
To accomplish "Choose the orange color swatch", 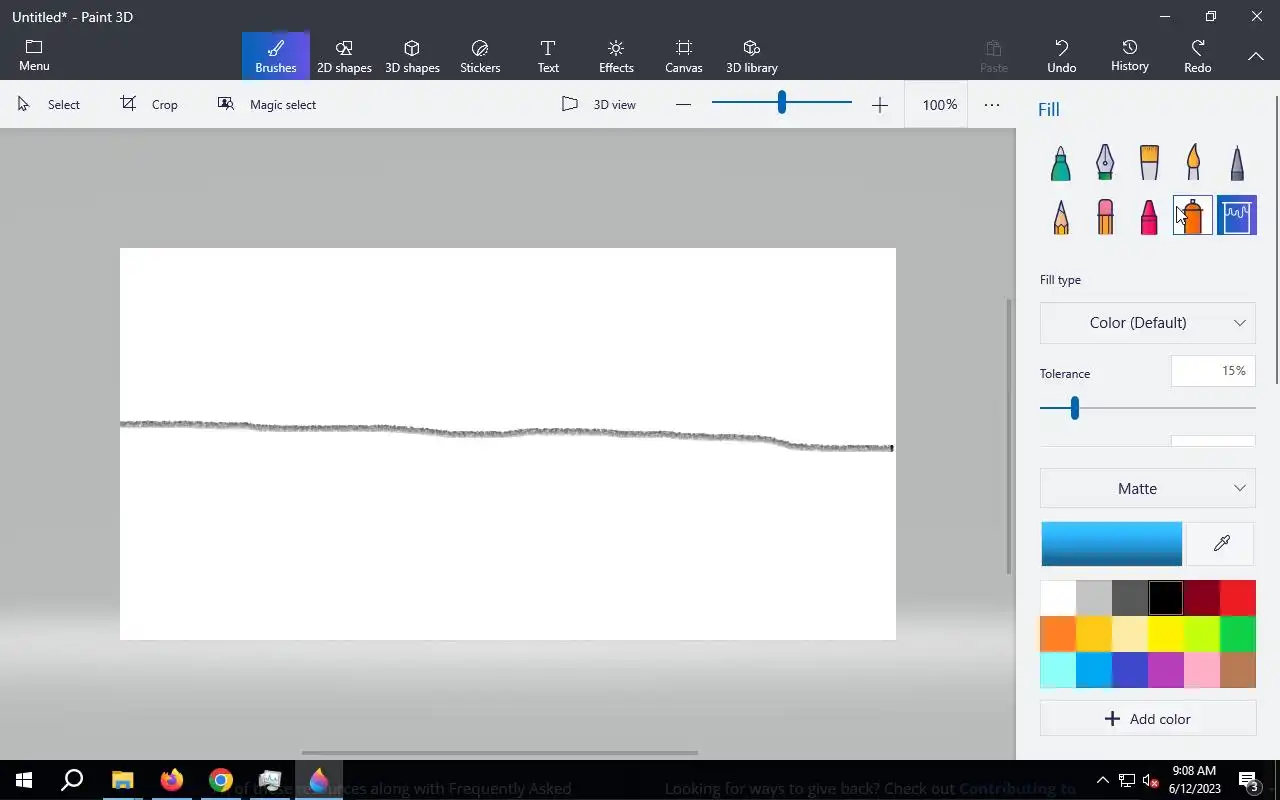I will click(x=1058, y=634).
